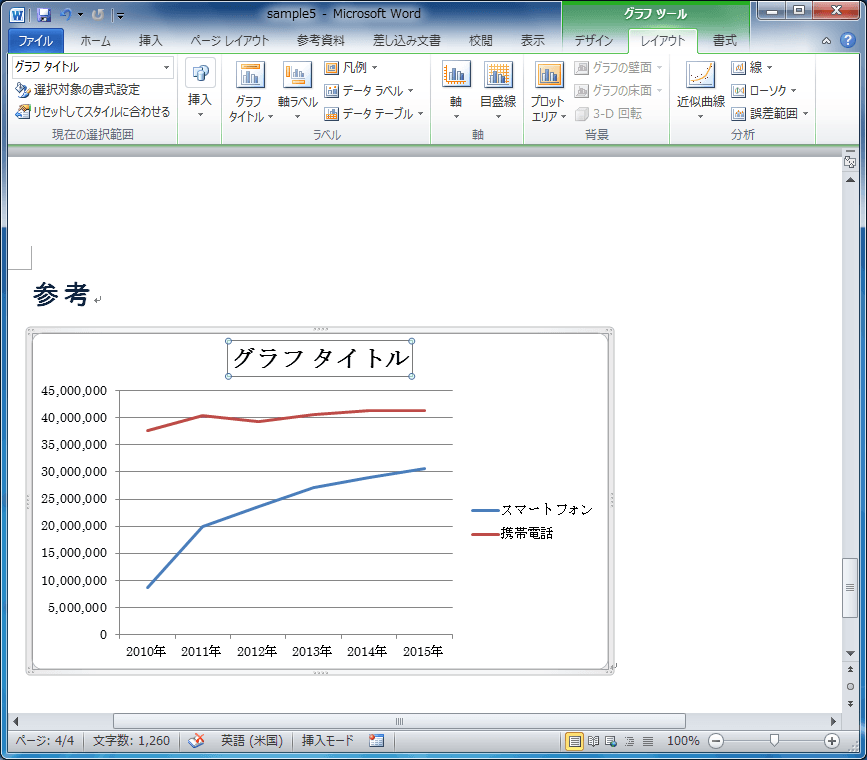Open the データ テーブル dropdown
The image size is (867, 760).
[x=374, y=114]
